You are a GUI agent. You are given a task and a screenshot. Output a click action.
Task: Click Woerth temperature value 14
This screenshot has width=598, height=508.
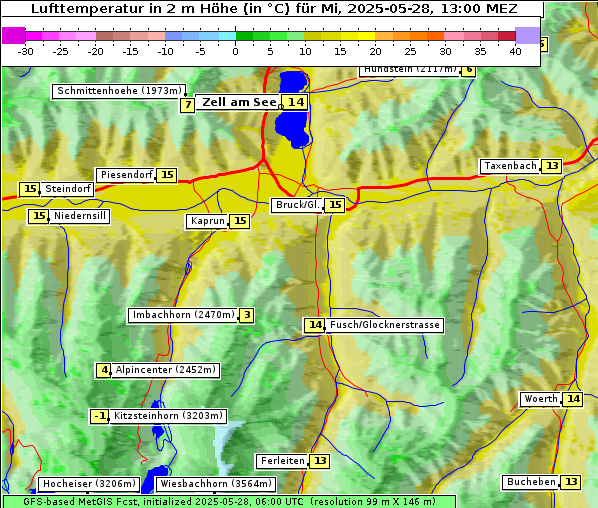coord(573,399)
